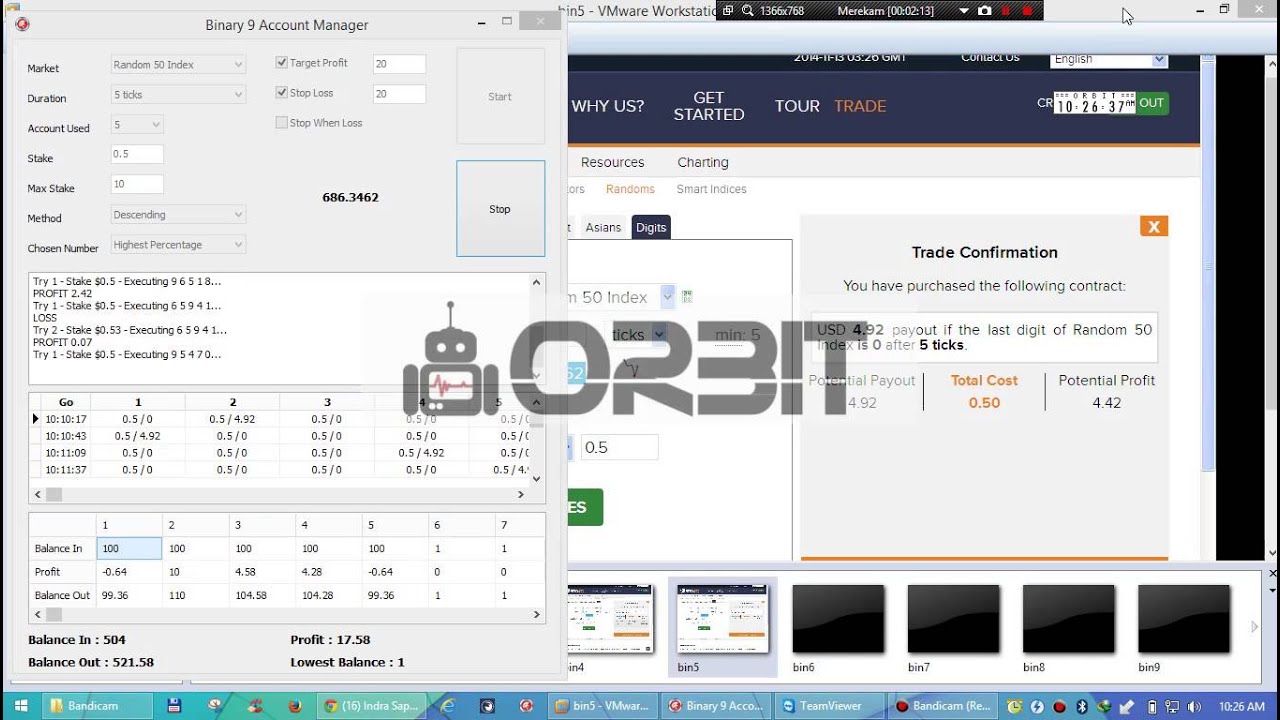Viewport: 1280px width, 720px height.
Task: Close the VM thumbnail bar
Action: [1273, 574]
